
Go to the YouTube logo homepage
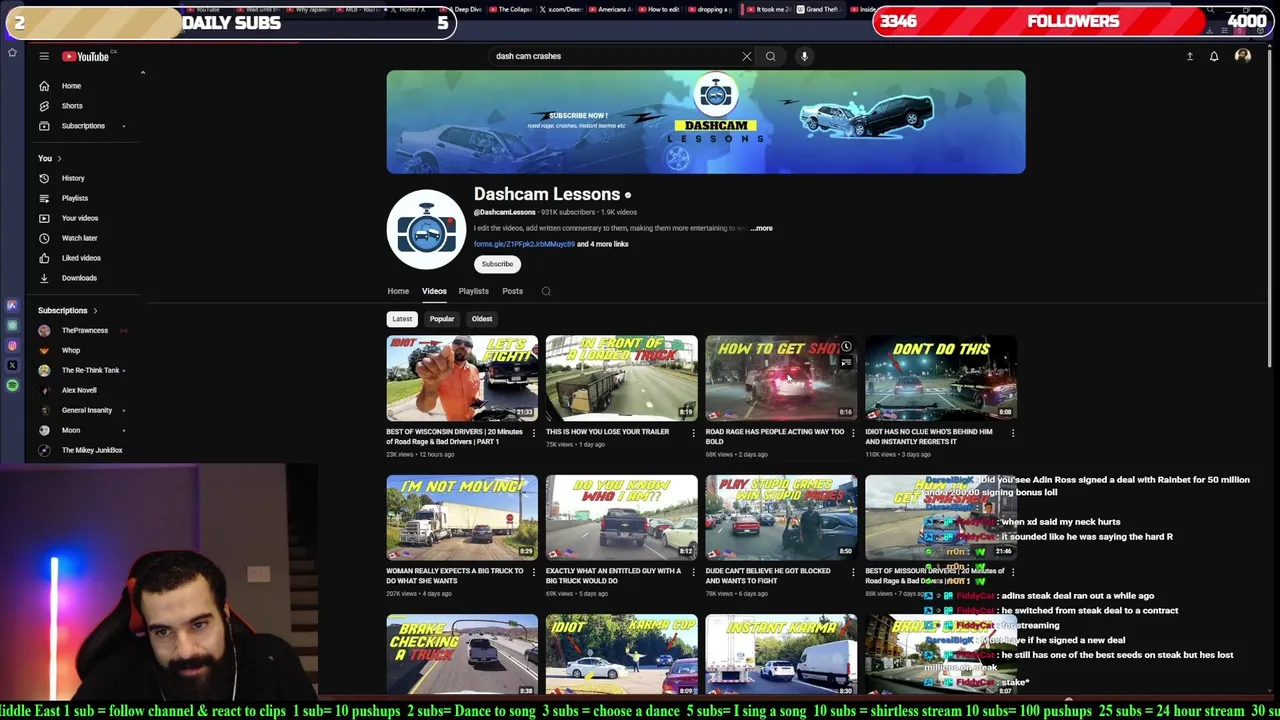pyautogui.click(x=86, y=56)
